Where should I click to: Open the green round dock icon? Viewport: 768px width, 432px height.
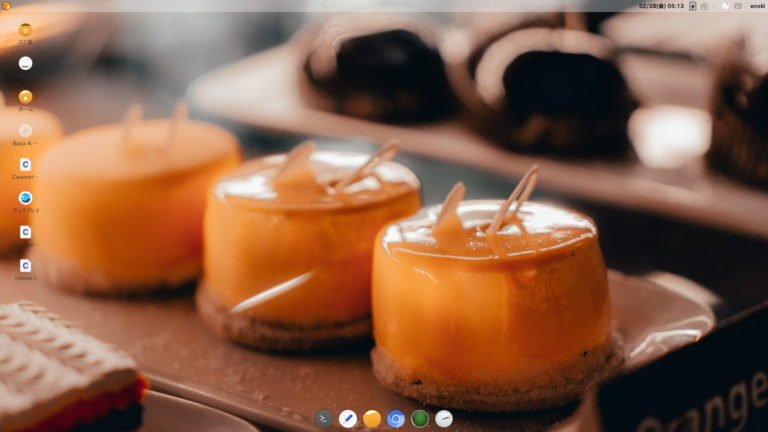[x=420, y=419]
